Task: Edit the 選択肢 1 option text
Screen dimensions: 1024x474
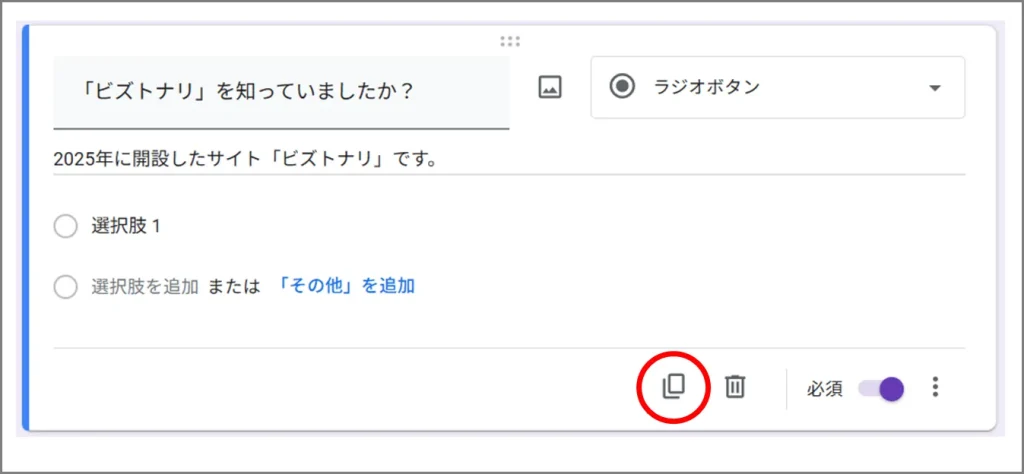Action: (x=127, y=226)
